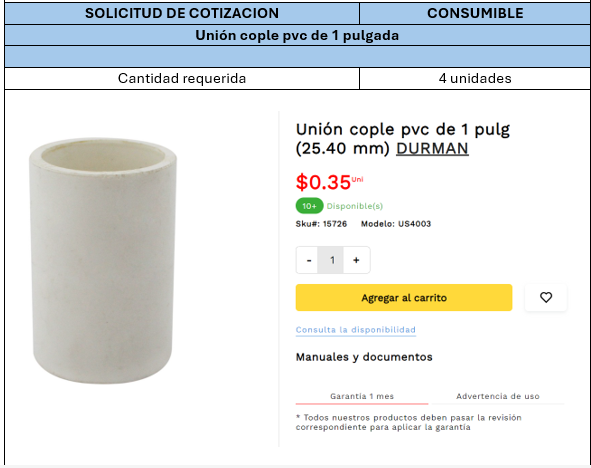Switch to the Advertencia de uso tab
Image resolution: width=591 pixels, height=468 pixels.
pyautogui.click(x=498, y=396)
